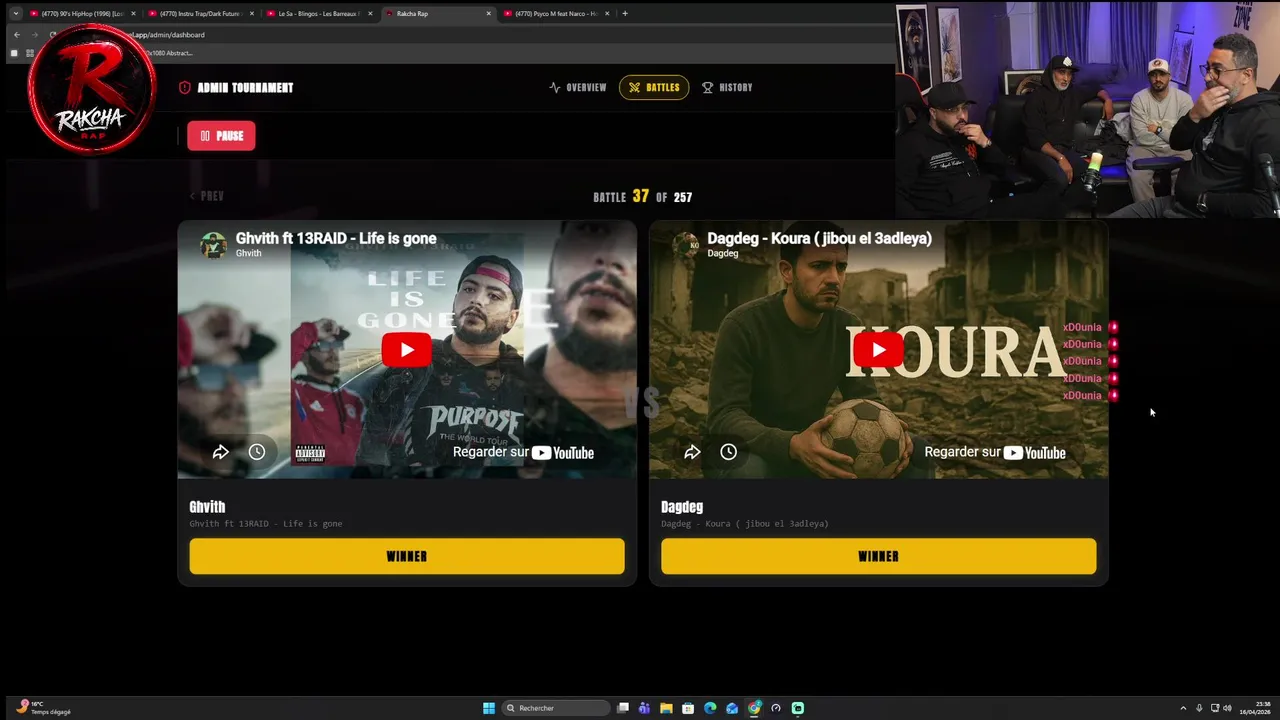The width and height of the screenshot is (1280, 720).
Task: Click the watch later clock on Ghvith video
Action: click(x=257, y=452)
